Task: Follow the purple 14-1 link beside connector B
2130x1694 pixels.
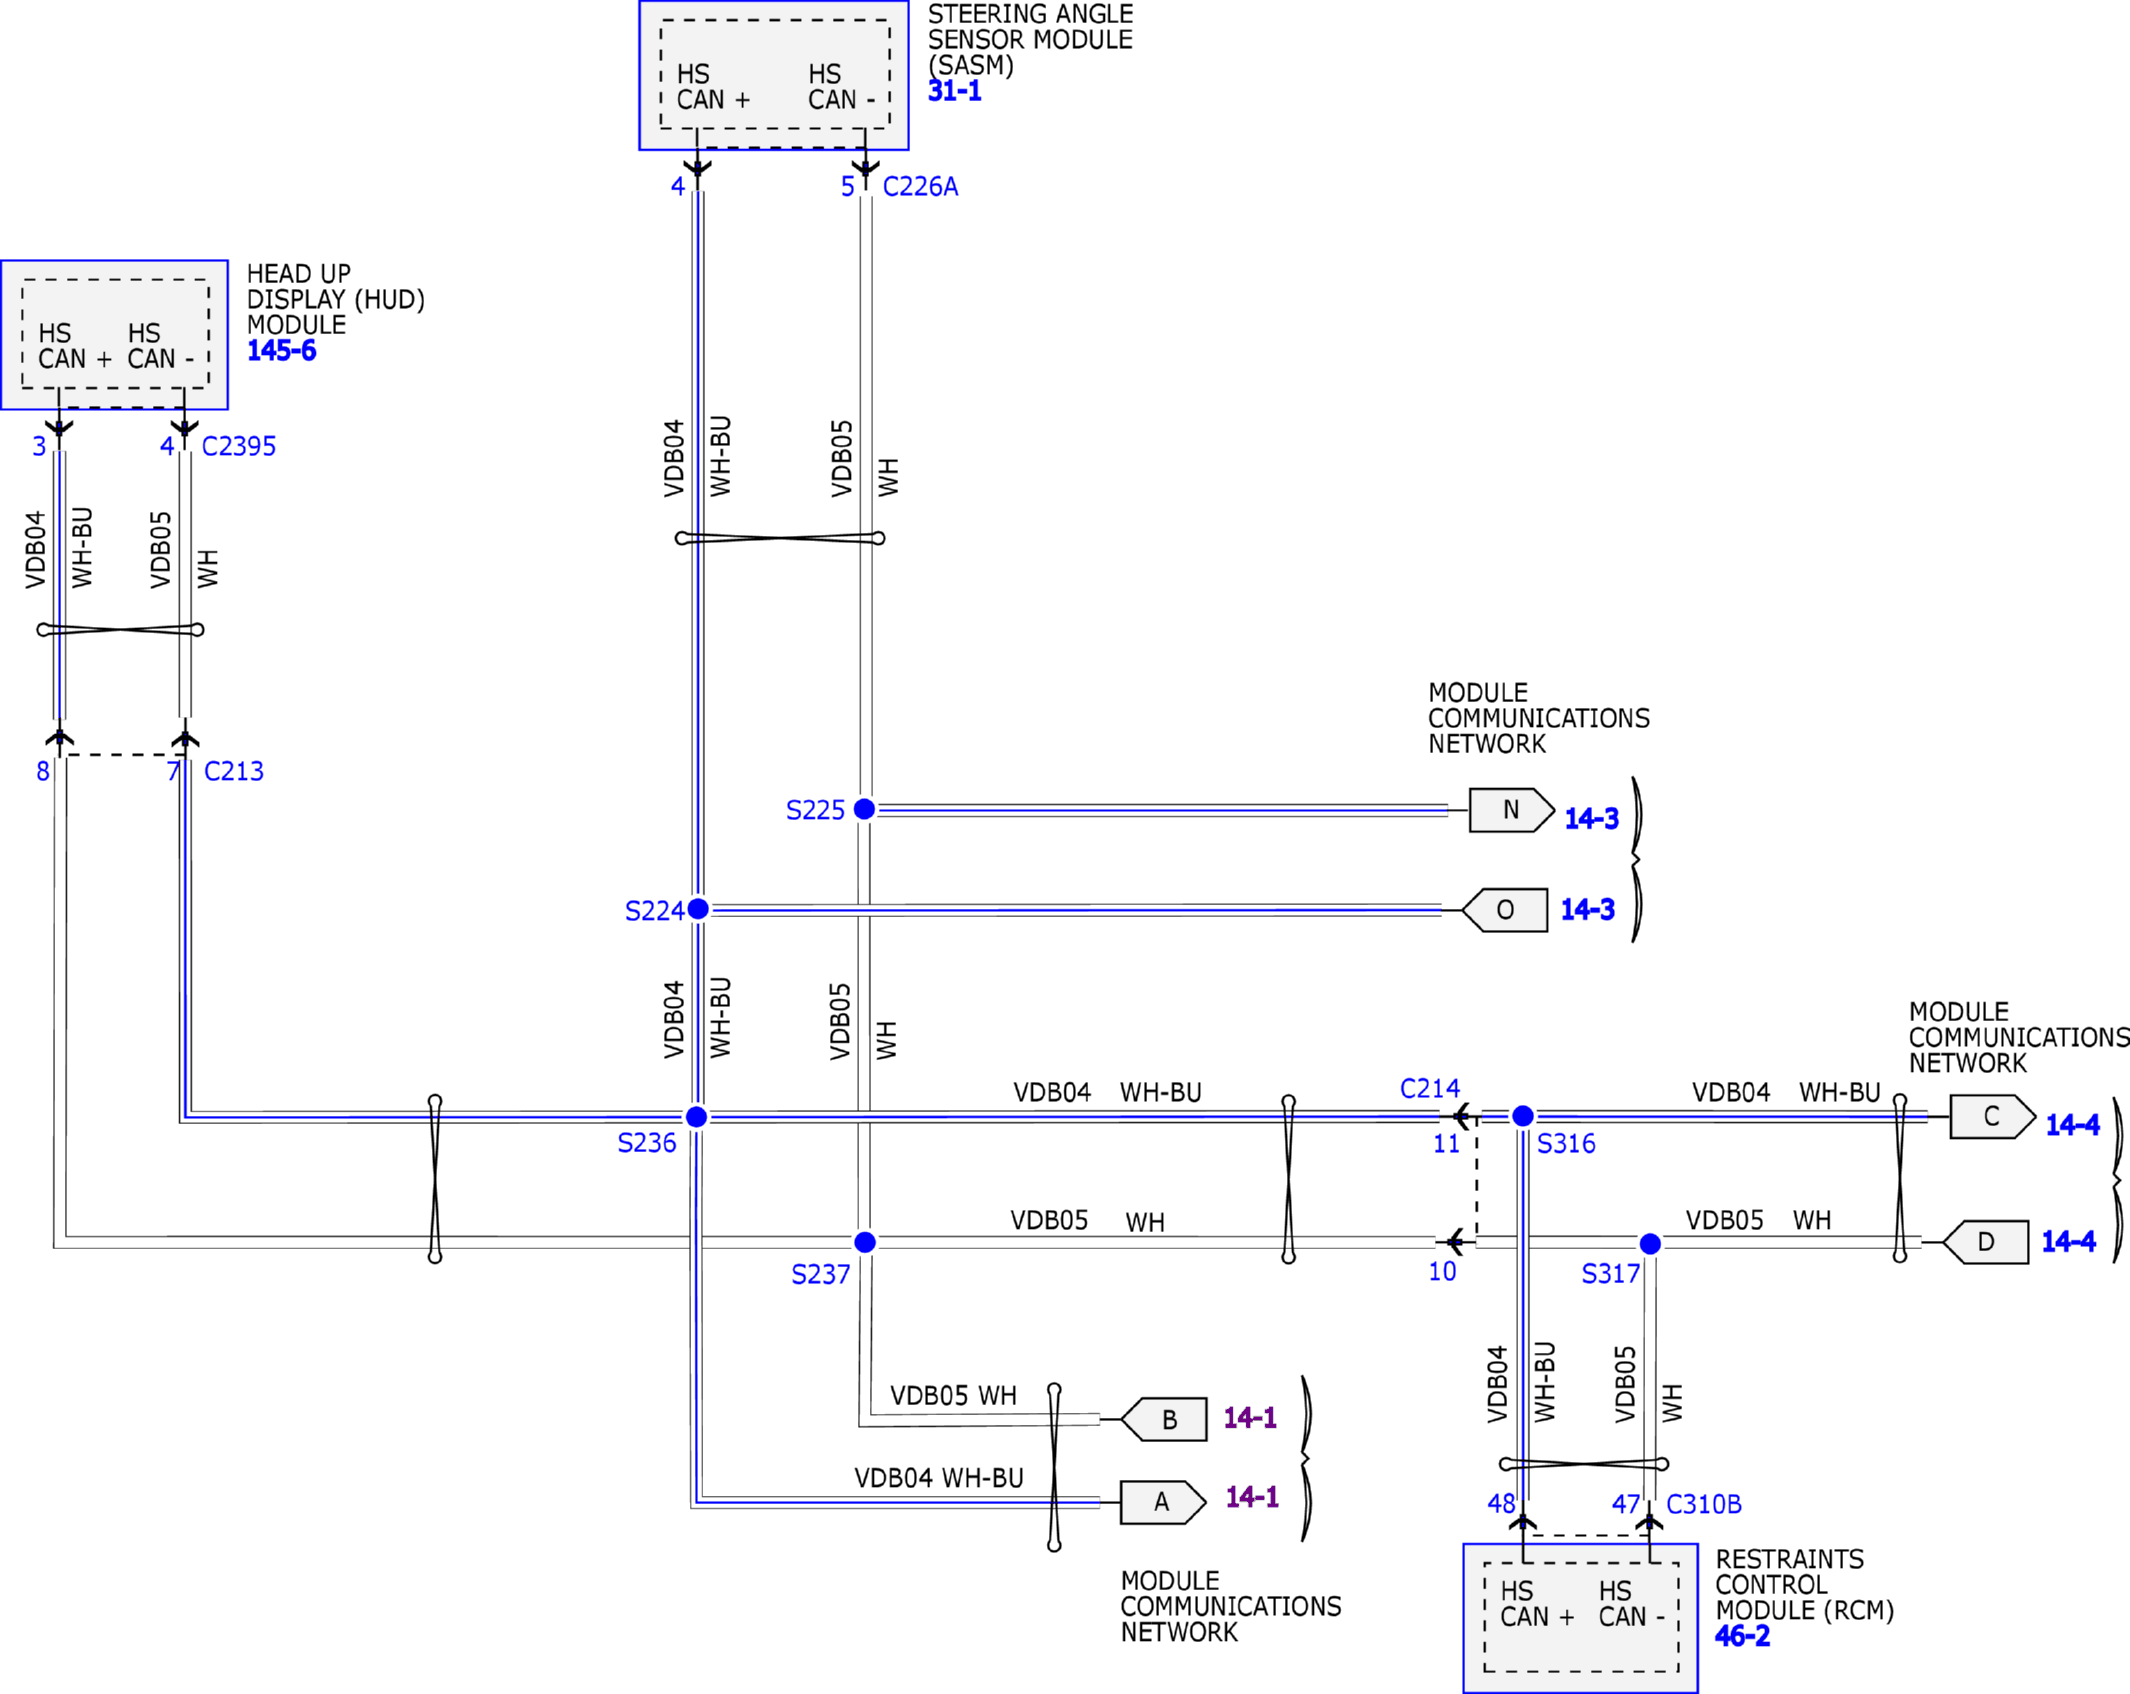Action: [x=1250, y=1417]
